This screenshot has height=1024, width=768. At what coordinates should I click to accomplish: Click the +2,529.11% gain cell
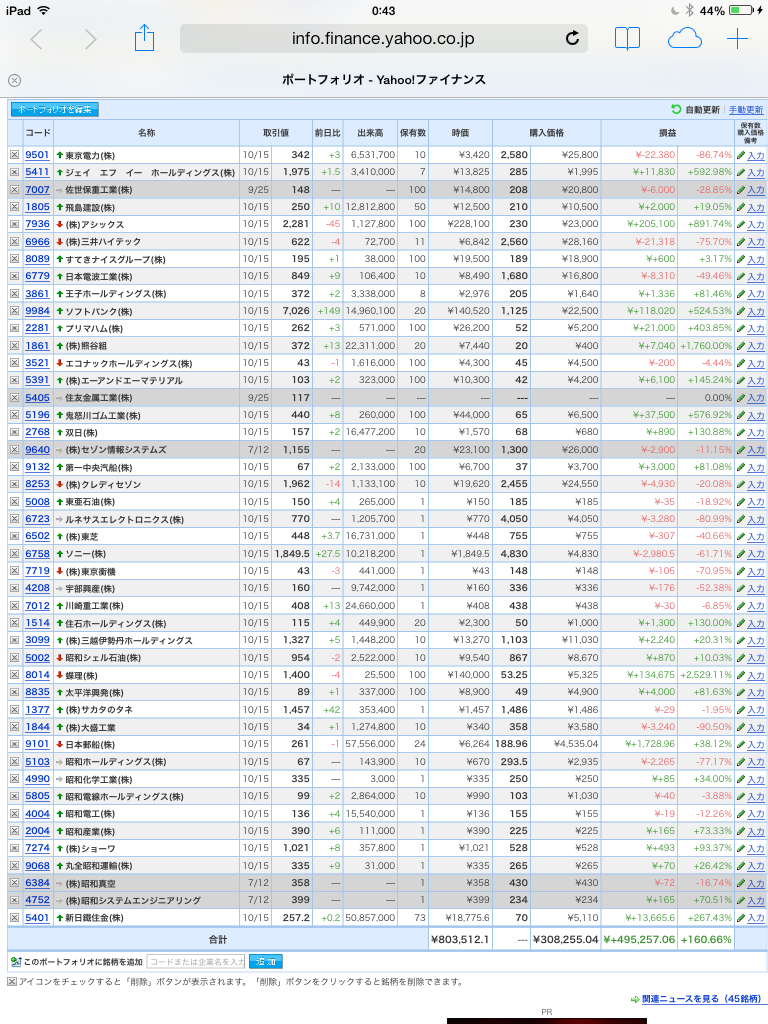706,675
